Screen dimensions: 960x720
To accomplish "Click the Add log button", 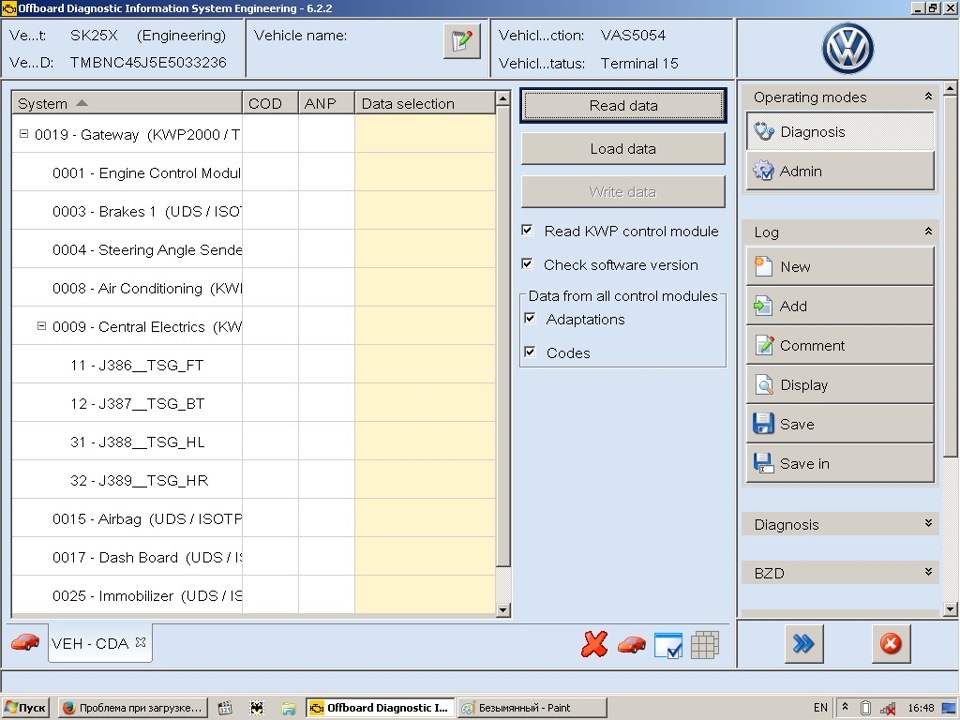I will coord(840,306).
